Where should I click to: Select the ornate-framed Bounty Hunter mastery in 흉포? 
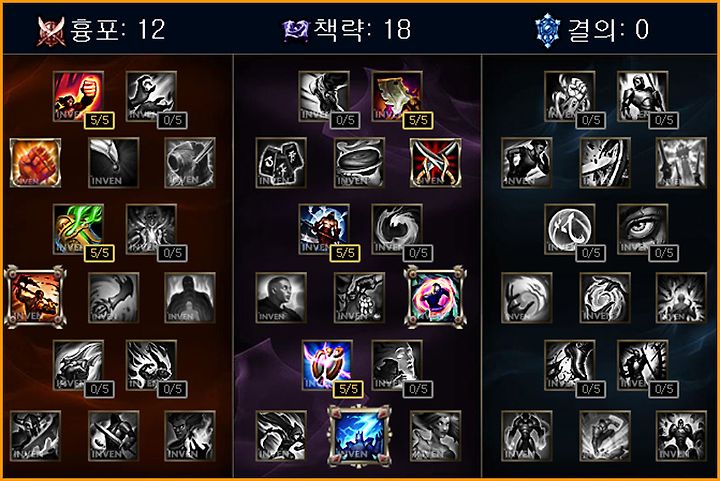pyautogui.click(x=35, y=297)
